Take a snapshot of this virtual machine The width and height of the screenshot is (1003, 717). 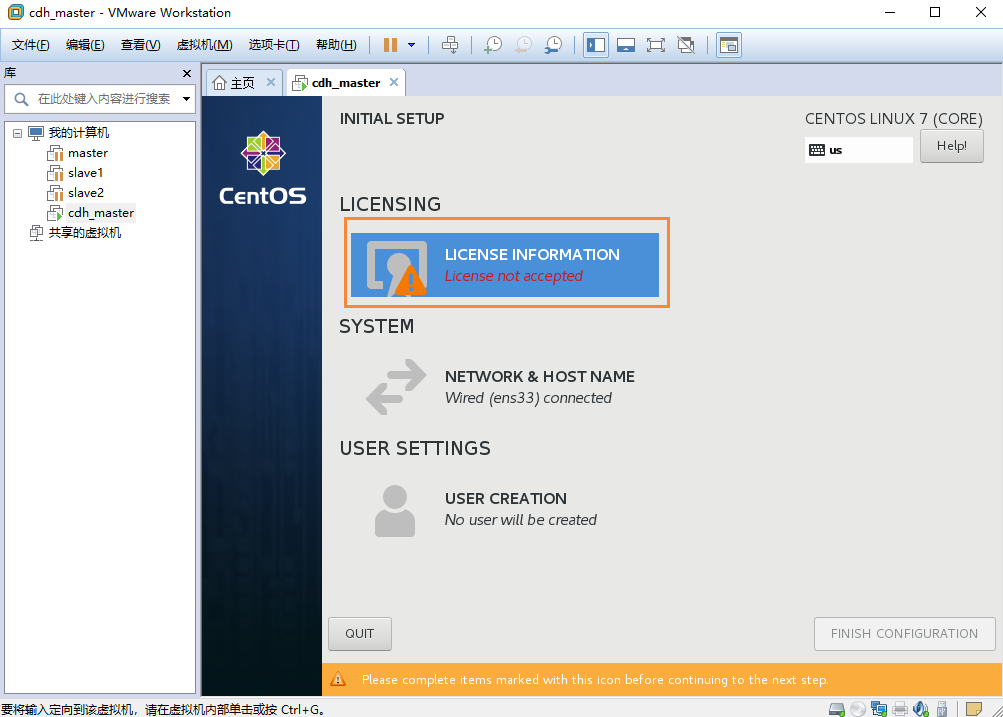[493, 45]
